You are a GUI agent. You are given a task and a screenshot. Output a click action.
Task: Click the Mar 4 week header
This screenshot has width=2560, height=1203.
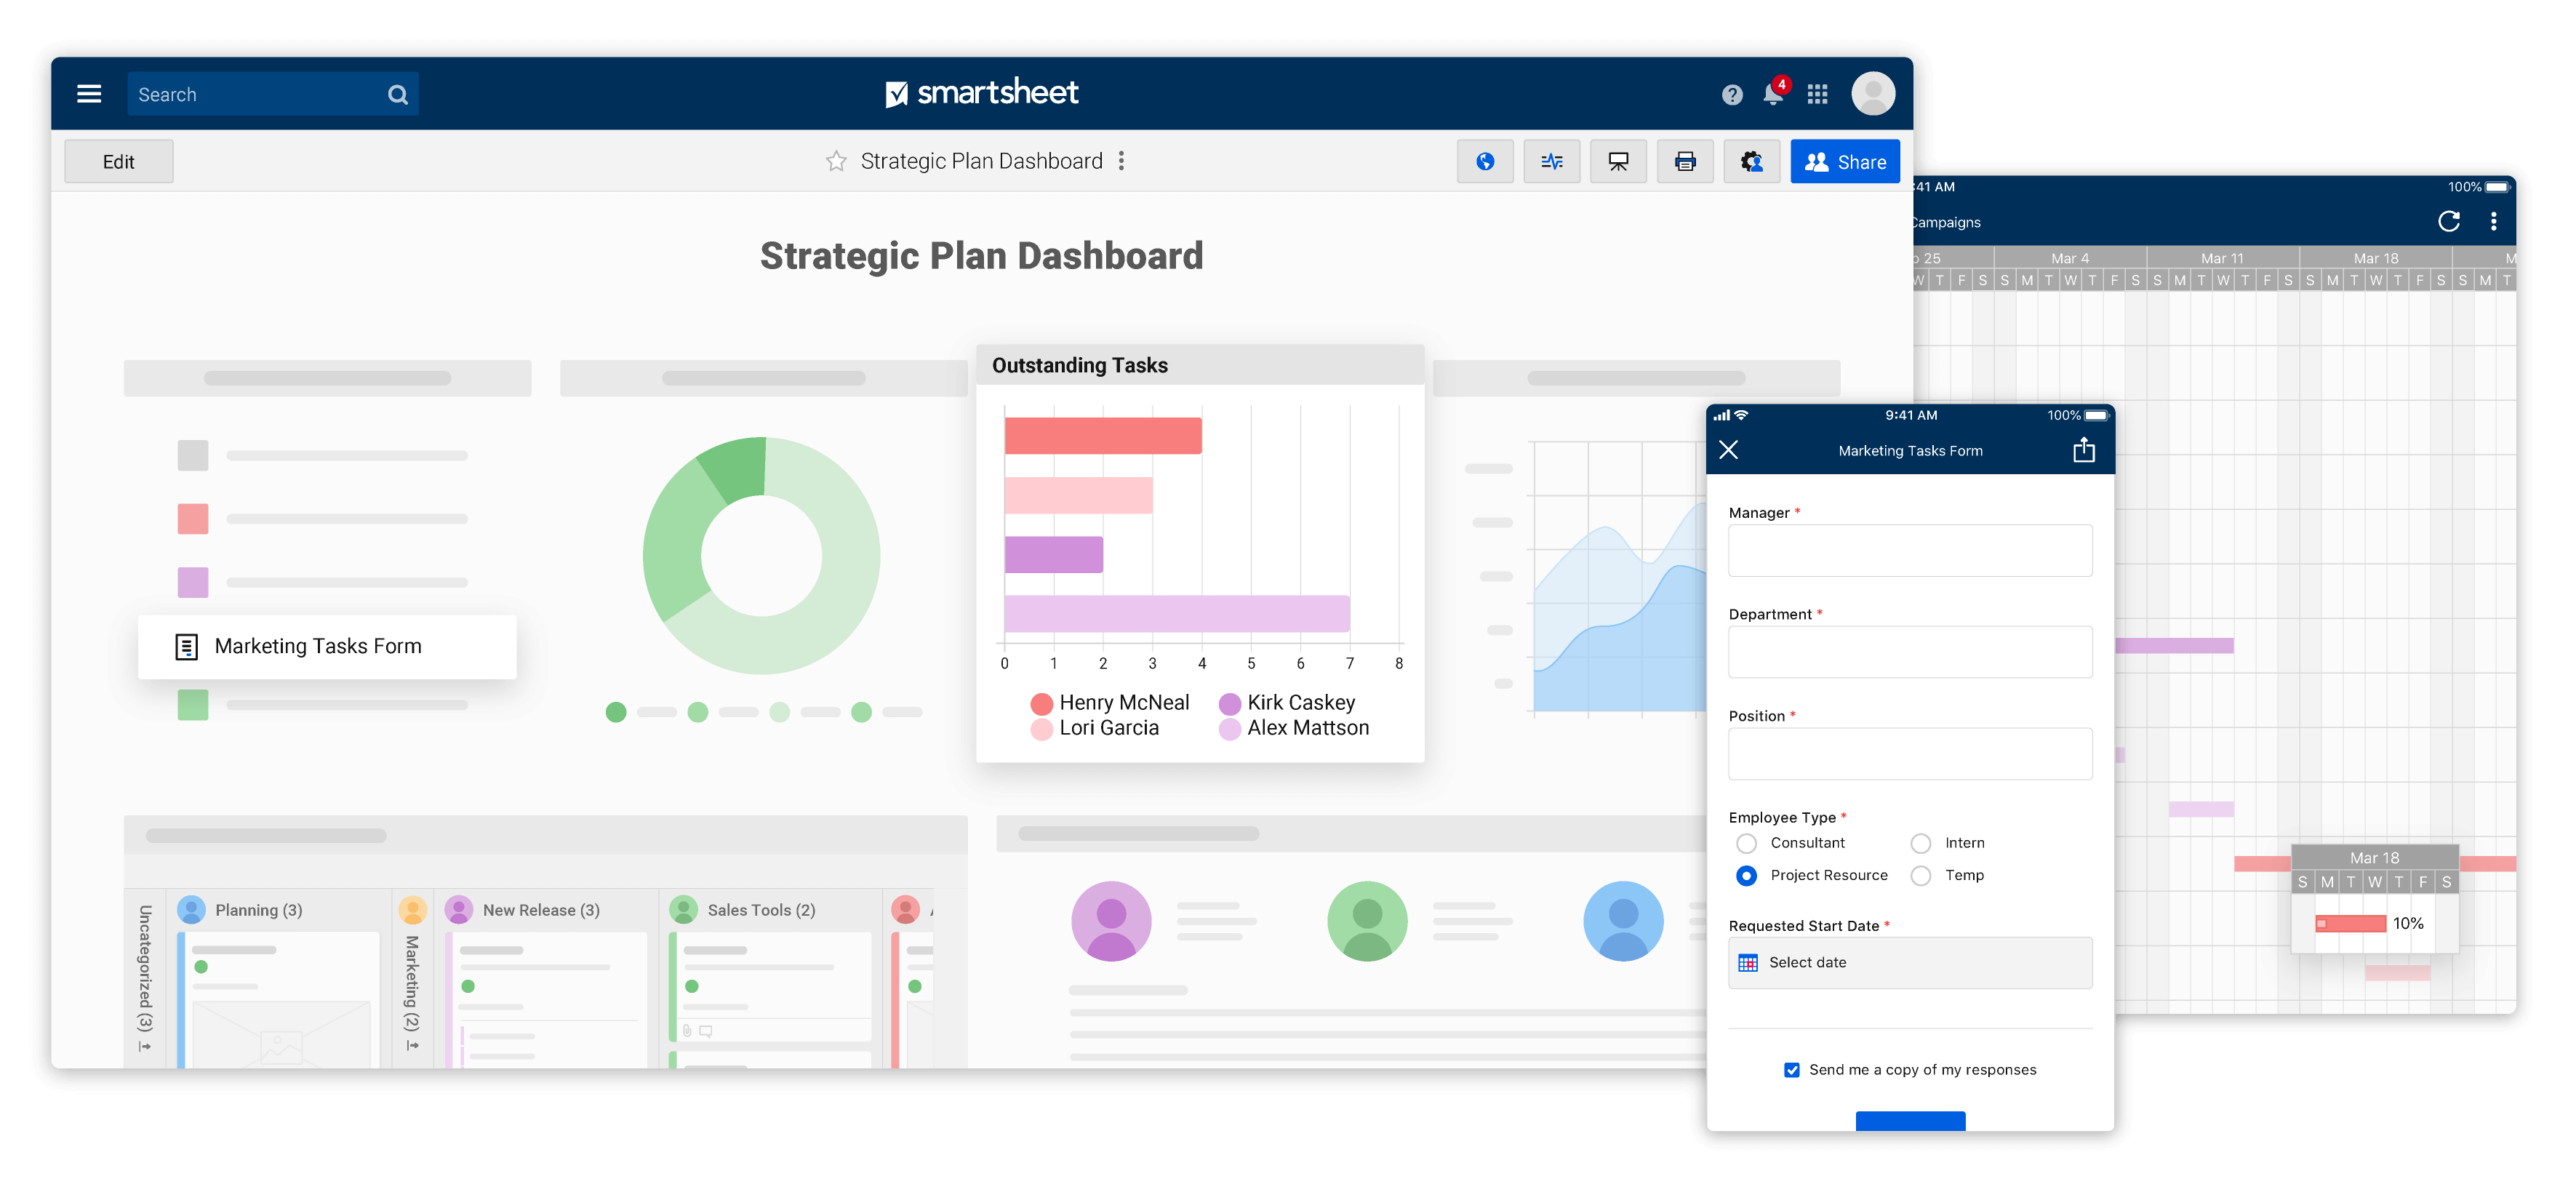tap(2068, 258)
